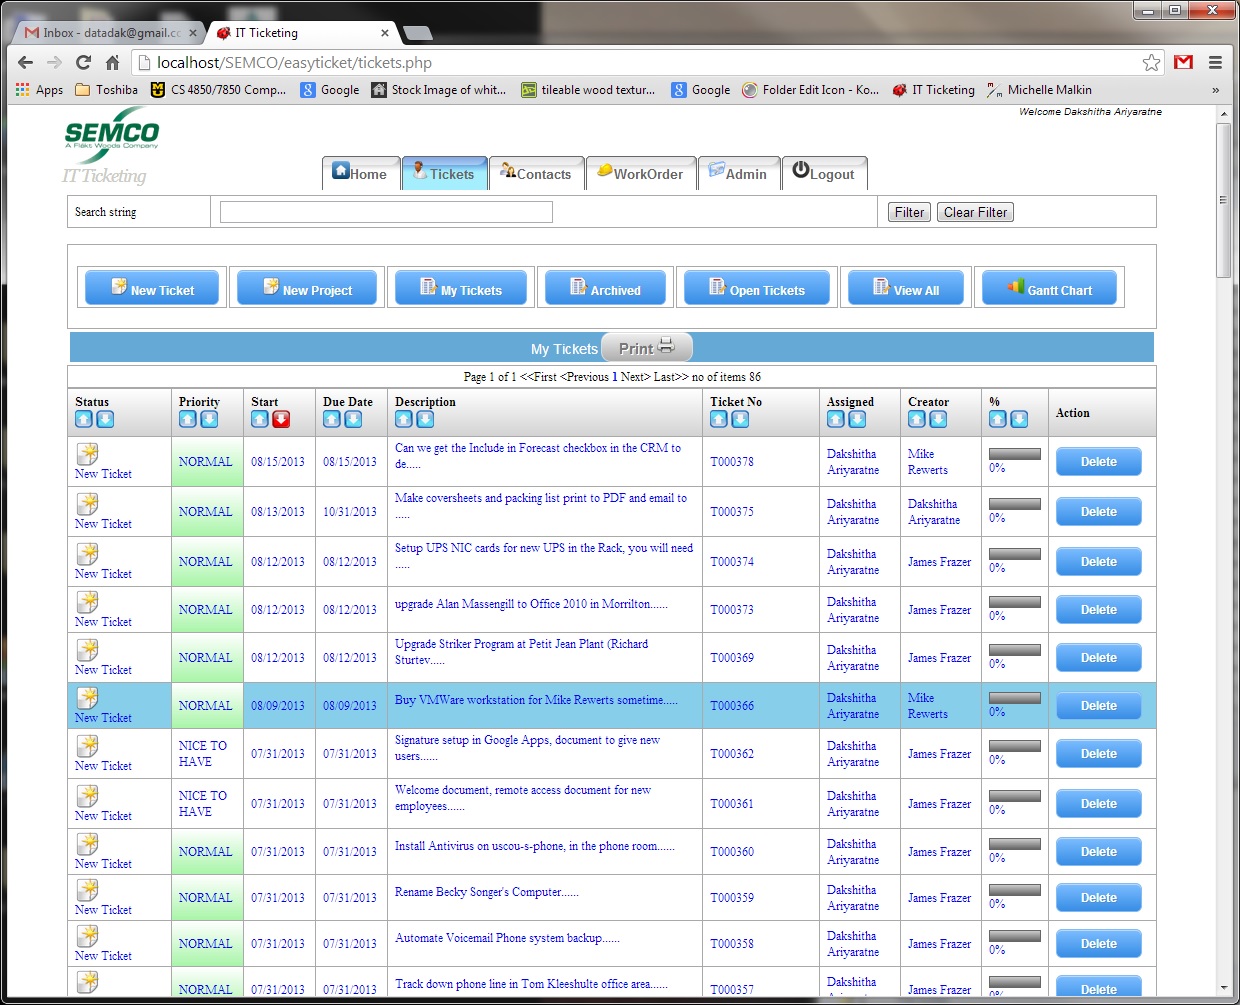Sort Assigned column ascending arrow
The height and width of the screenshot is (1005, 1240).
pos(836,420)
